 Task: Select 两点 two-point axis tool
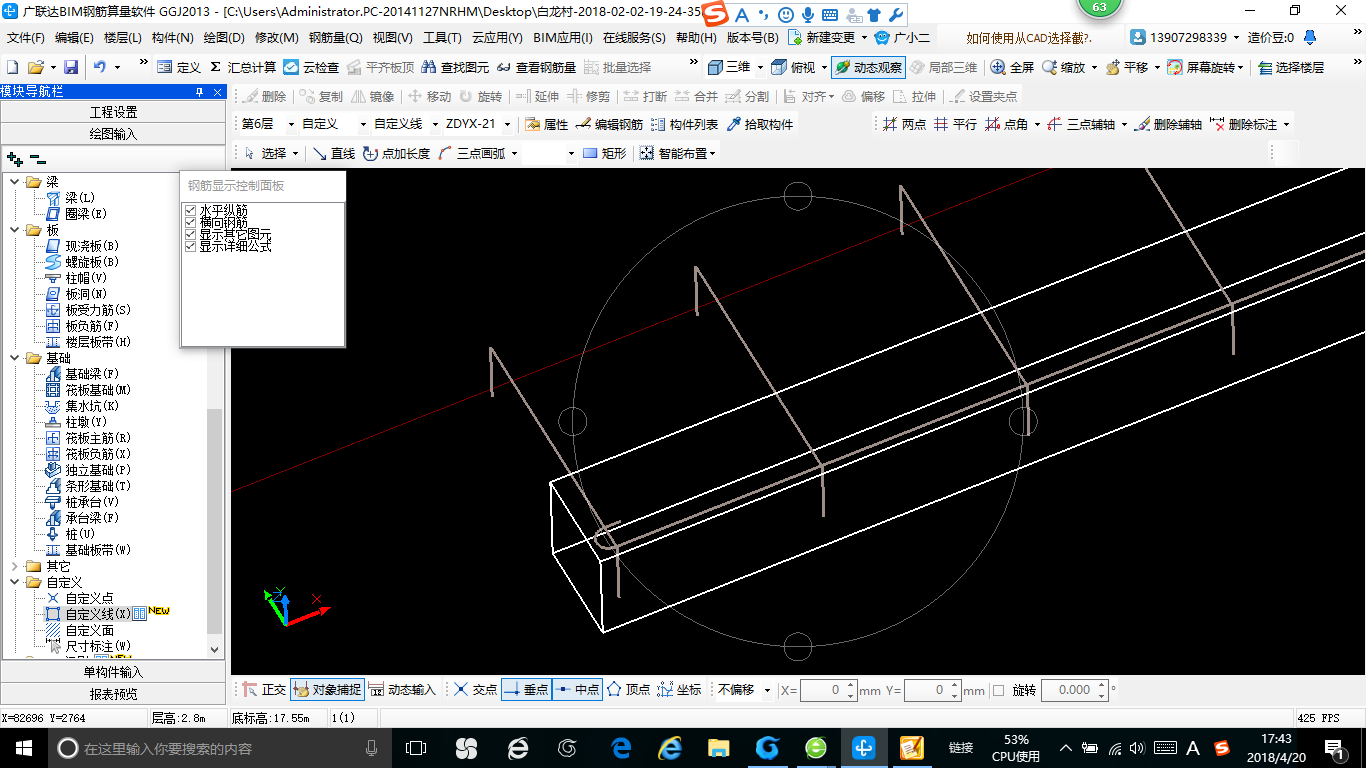[x=905, y=125]
